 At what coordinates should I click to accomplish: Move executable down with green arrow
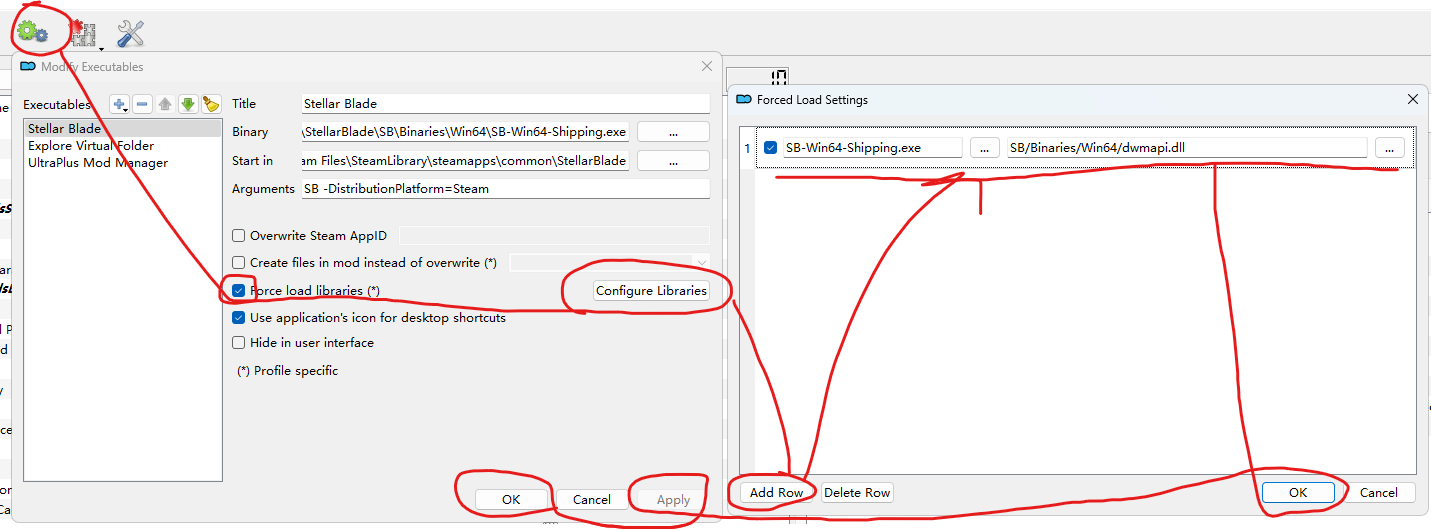187,104
